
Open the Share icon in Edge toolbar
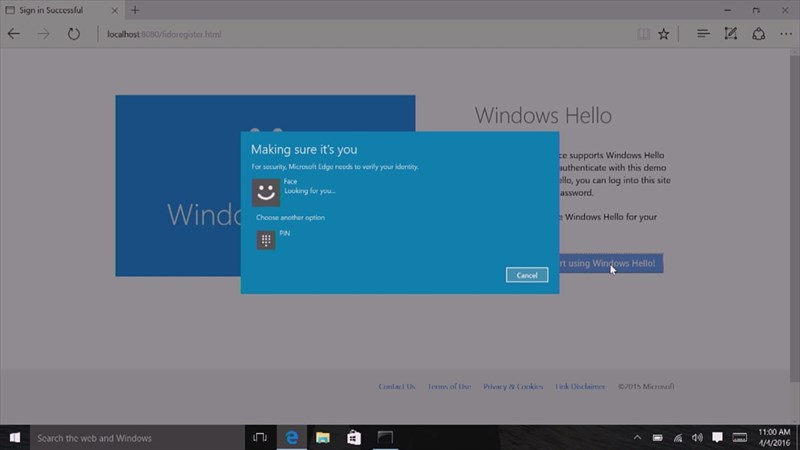[x=758, y=34]
